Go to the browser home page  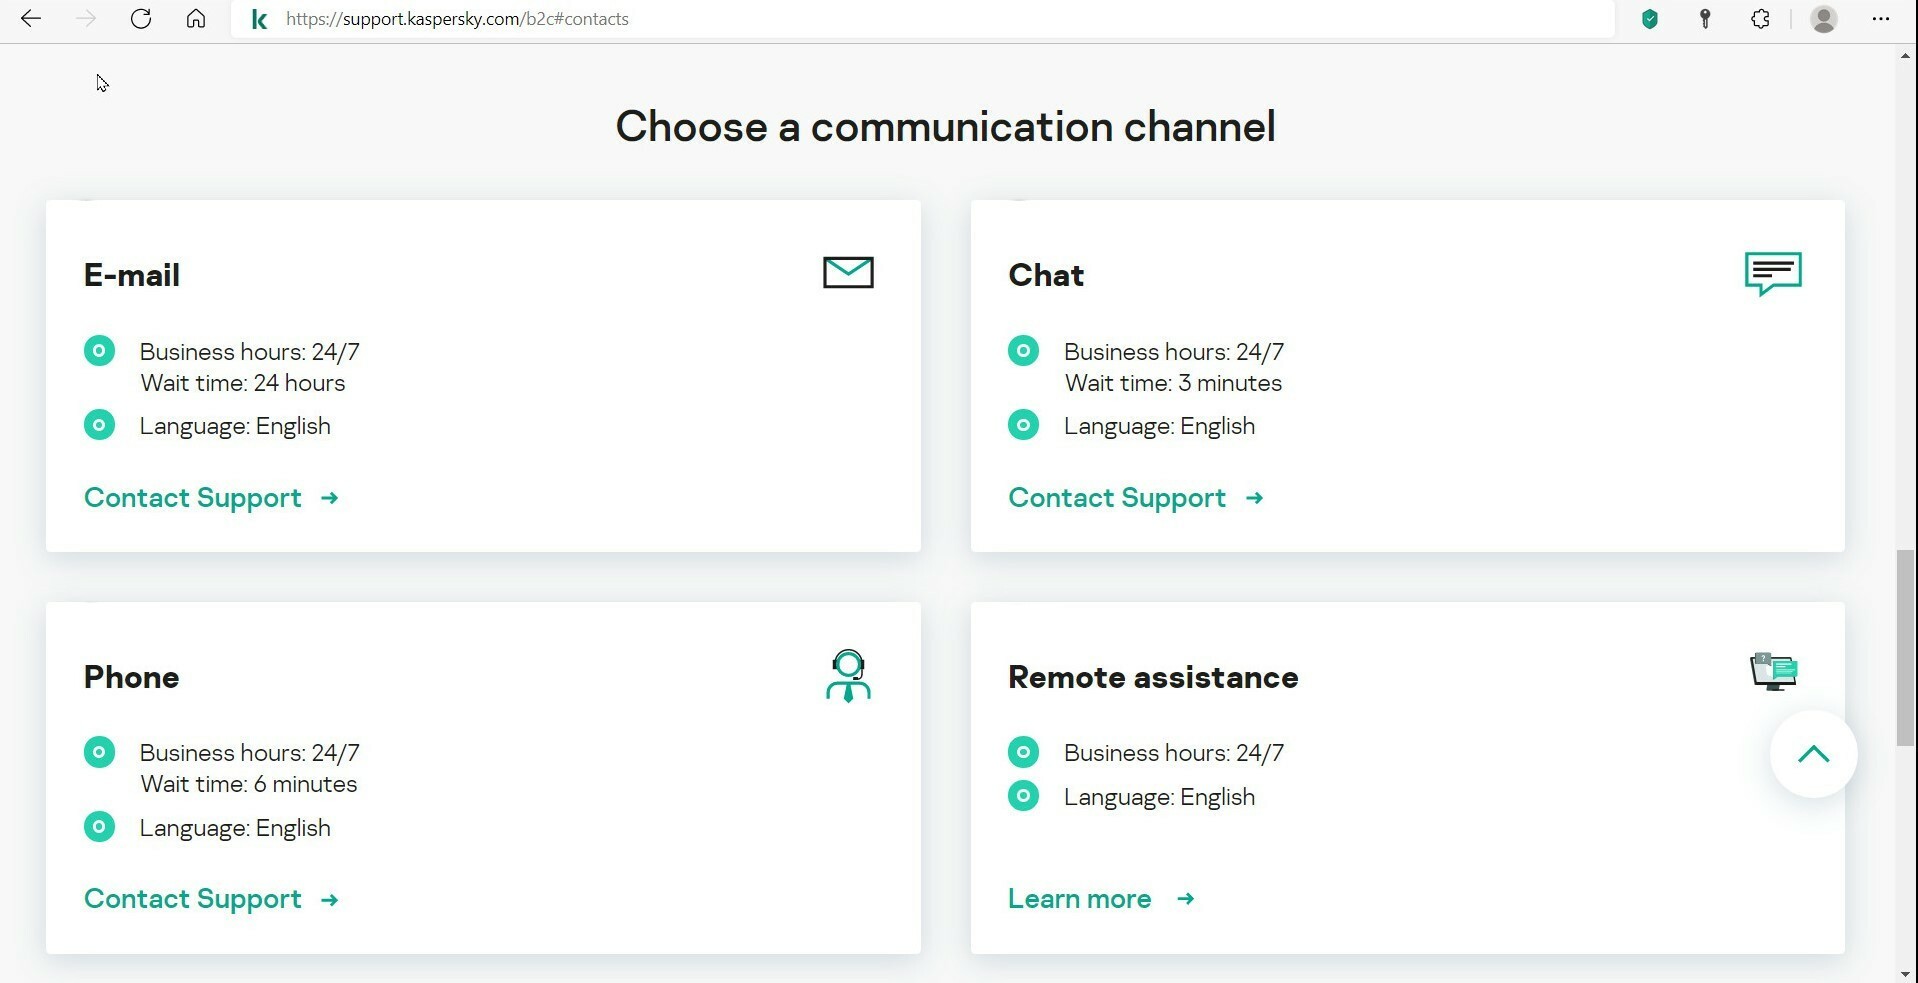[x=196, y=19]
